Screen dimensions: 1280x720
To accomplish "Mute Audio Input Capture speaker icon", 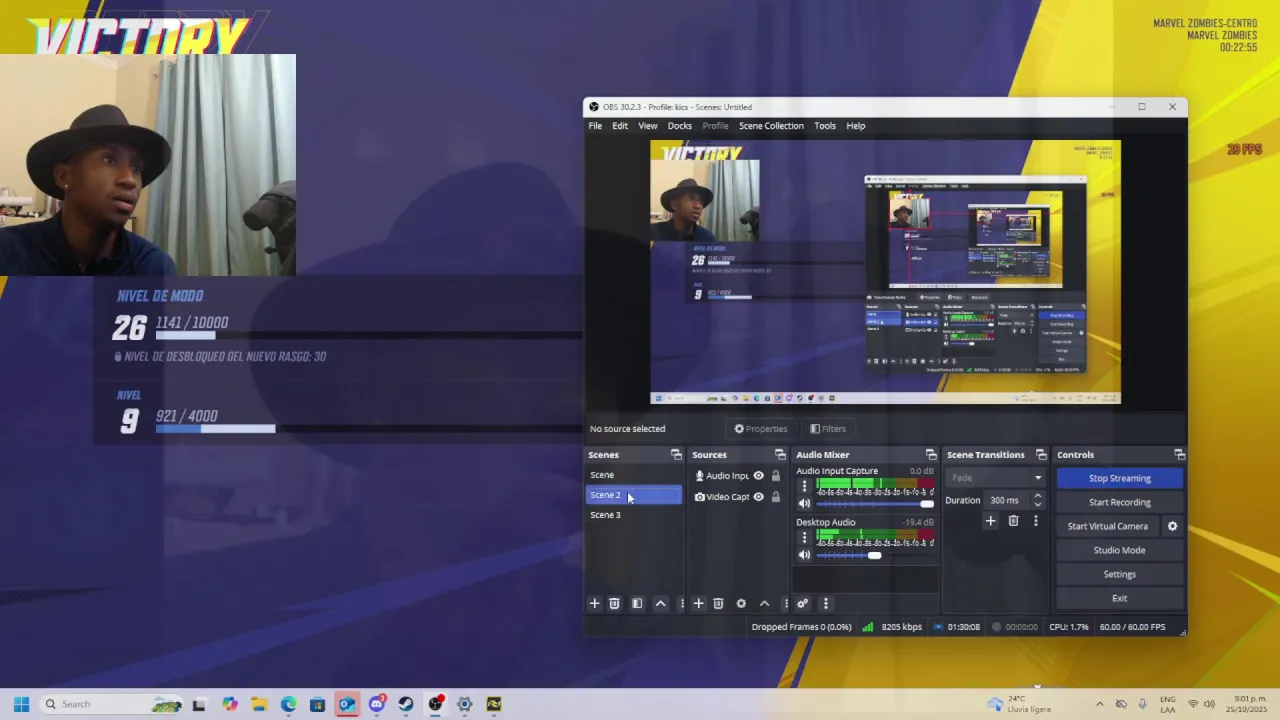I will [804, 503].
